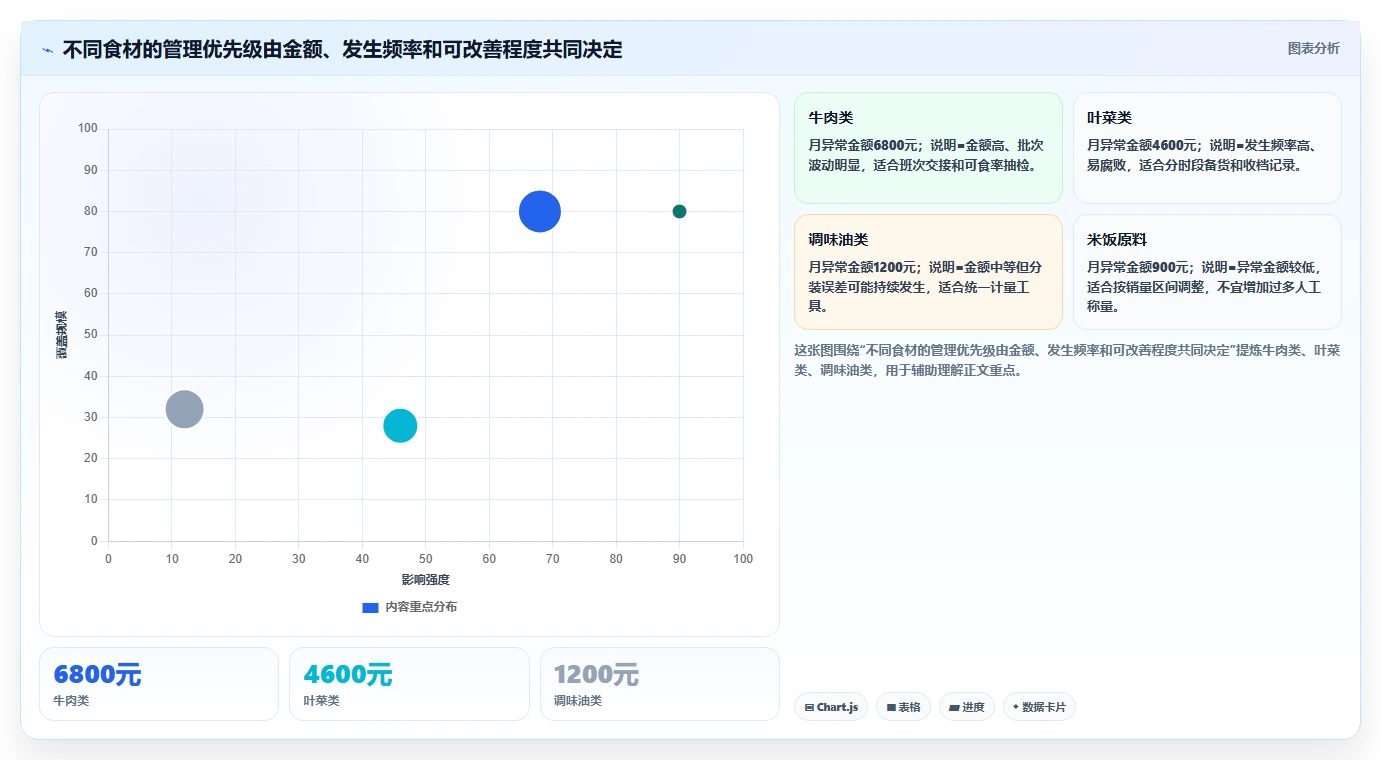Click the x-axis tick label 90
Screen dimensions: 1381x760
(680, 559)
